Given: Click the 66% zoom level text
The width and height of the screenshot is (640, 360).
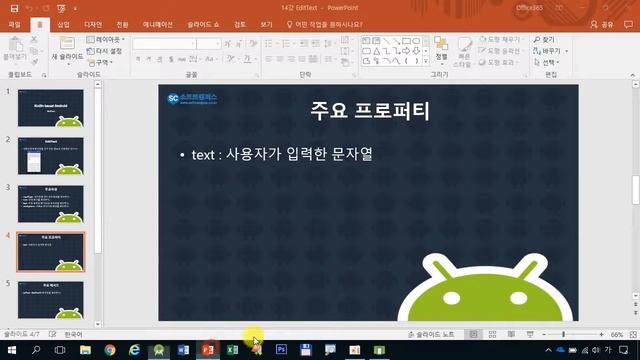Looking at the screenshot, I should point(616,334).
